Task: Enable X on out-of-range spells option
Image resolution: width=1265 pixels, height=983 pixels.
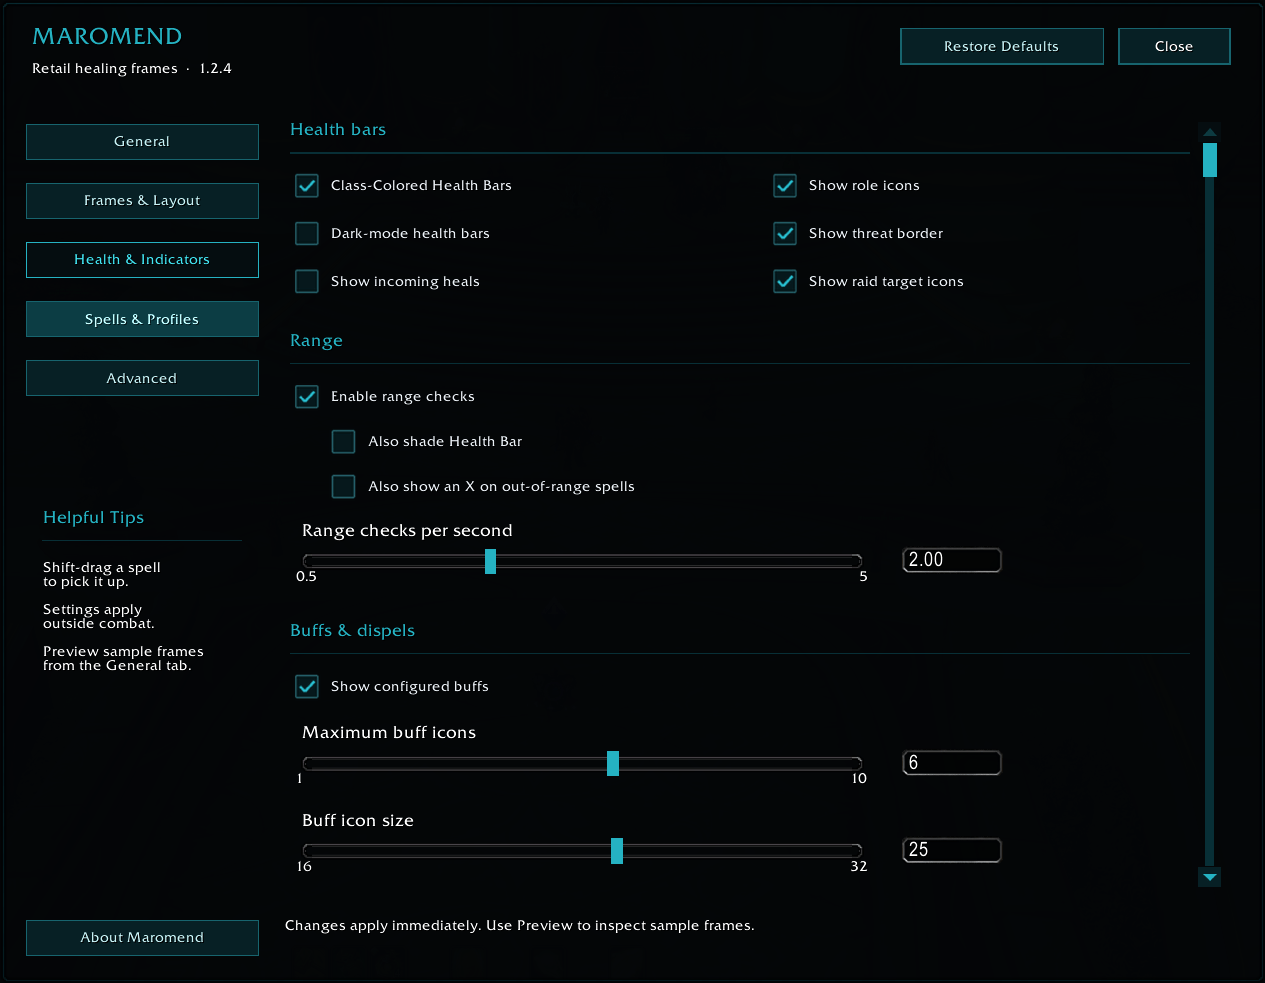Action: pos(344,487)
